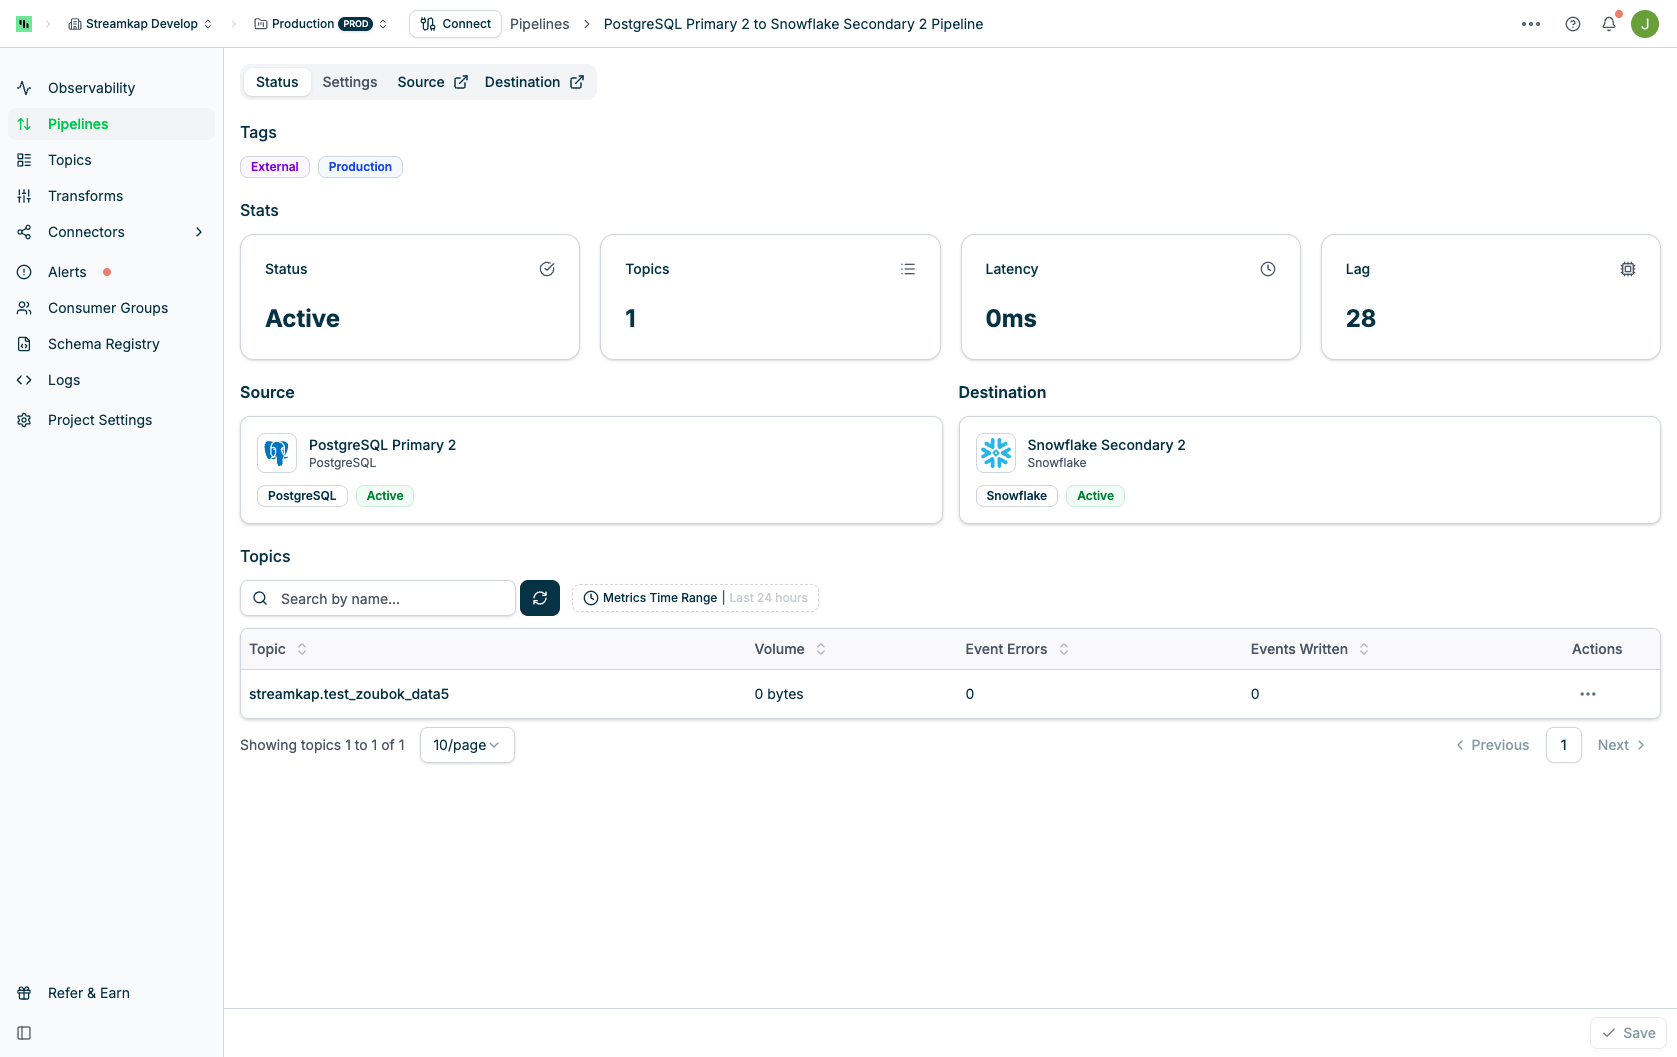Click the Project Settings gear icon
This screenshot has height=1057, width=1677.
coord(24,420)
